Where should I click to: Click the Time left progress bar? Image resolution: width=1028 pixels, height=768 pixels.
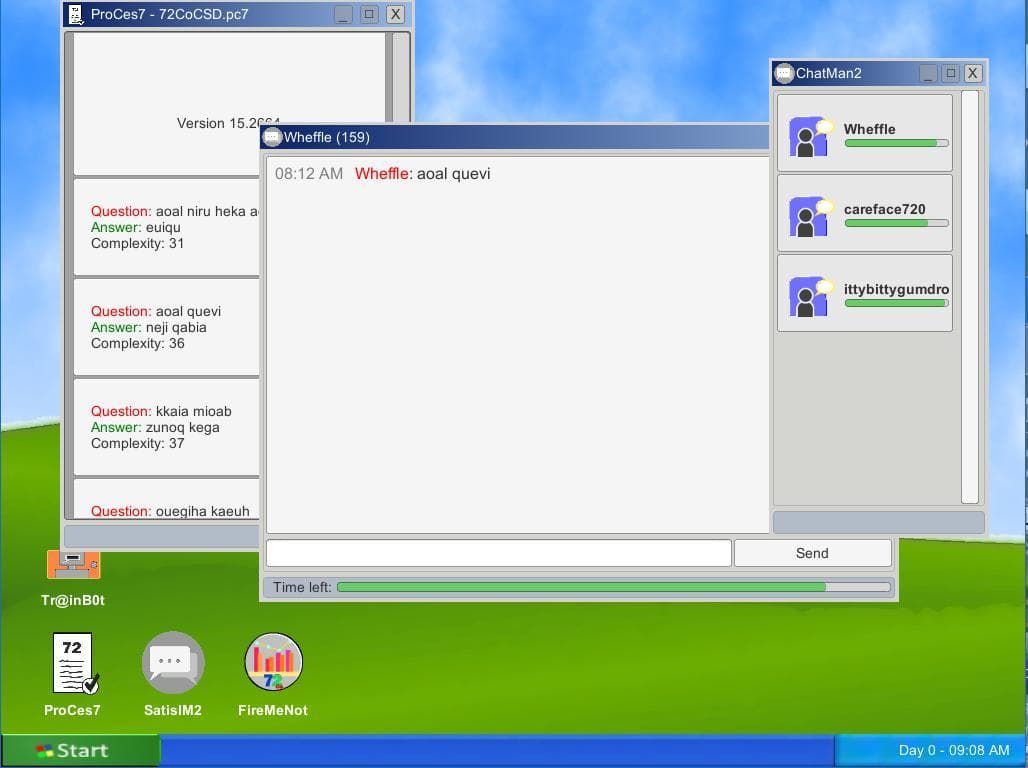(x=614, y=587)
